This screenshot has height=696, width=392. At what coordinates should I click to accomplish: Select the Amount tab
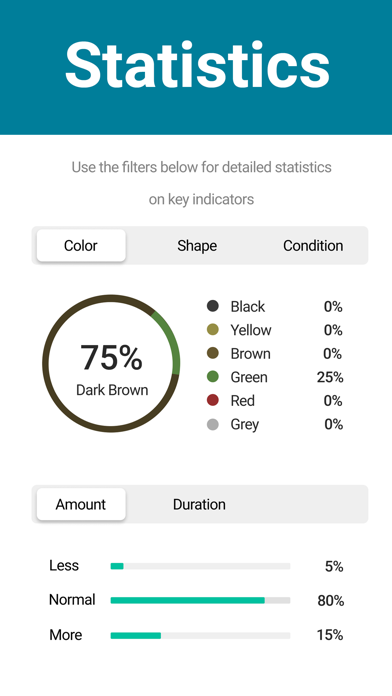pyautogui.click(x=81, y=504)
